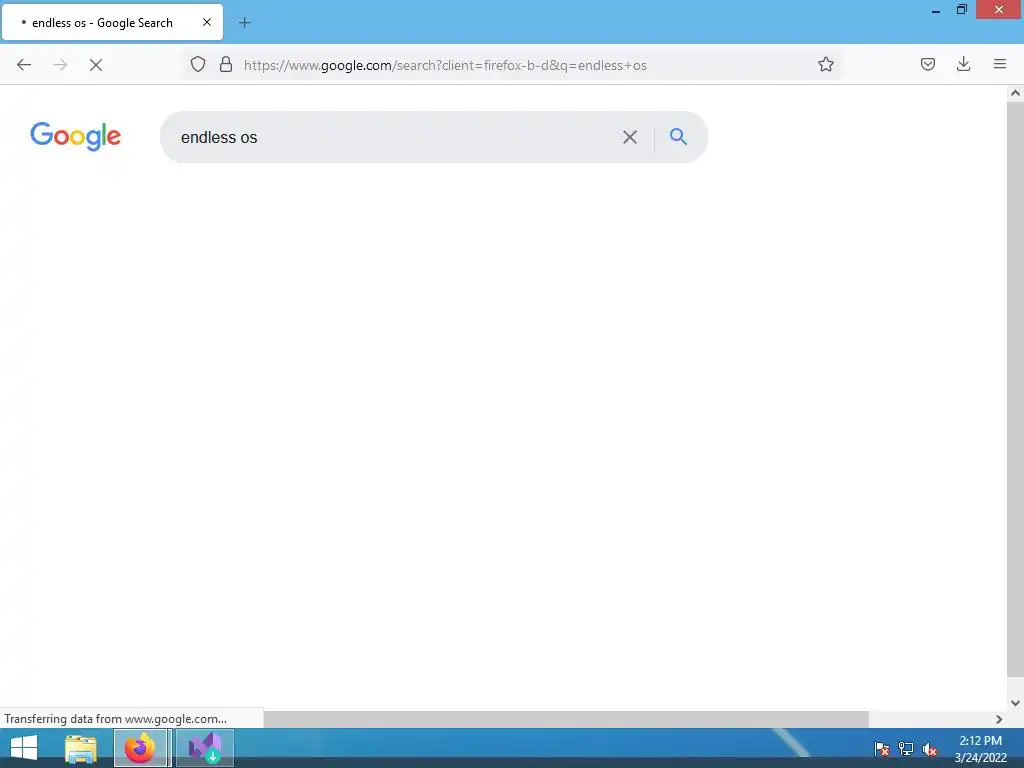Open the installer taskbar icon
Image resolution: width=1024 pixels, height=768 pixels.
pos(205,748)
